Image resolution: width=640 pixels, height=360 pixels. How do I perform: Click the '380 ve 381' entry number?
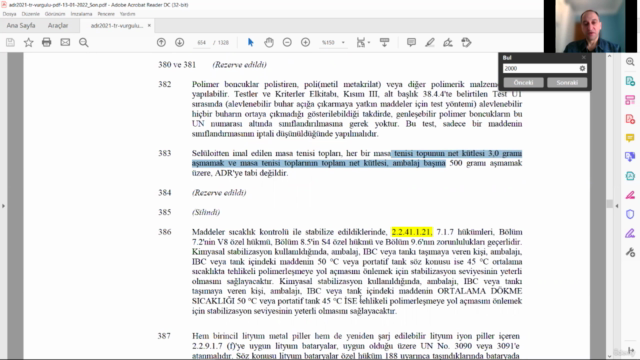click(177, 64)
